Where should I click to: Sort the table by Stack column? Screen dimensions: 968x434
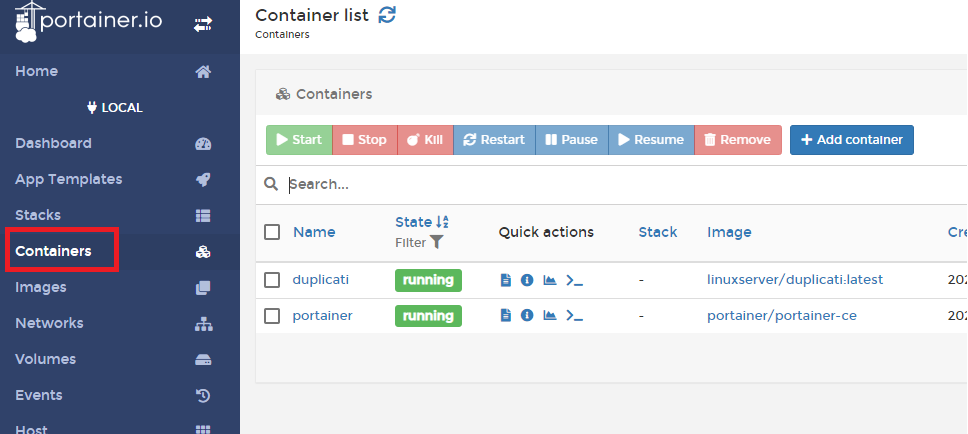coord(657,232)
